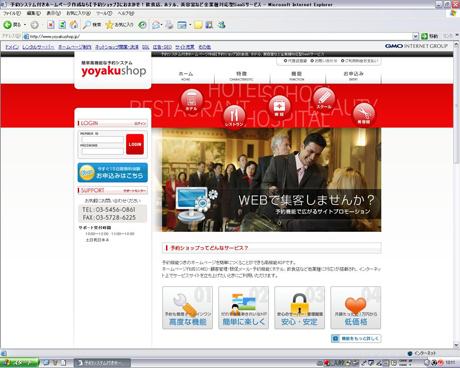
Task: Open the ファイル menu in menu bar
Action: coord(12,13)
